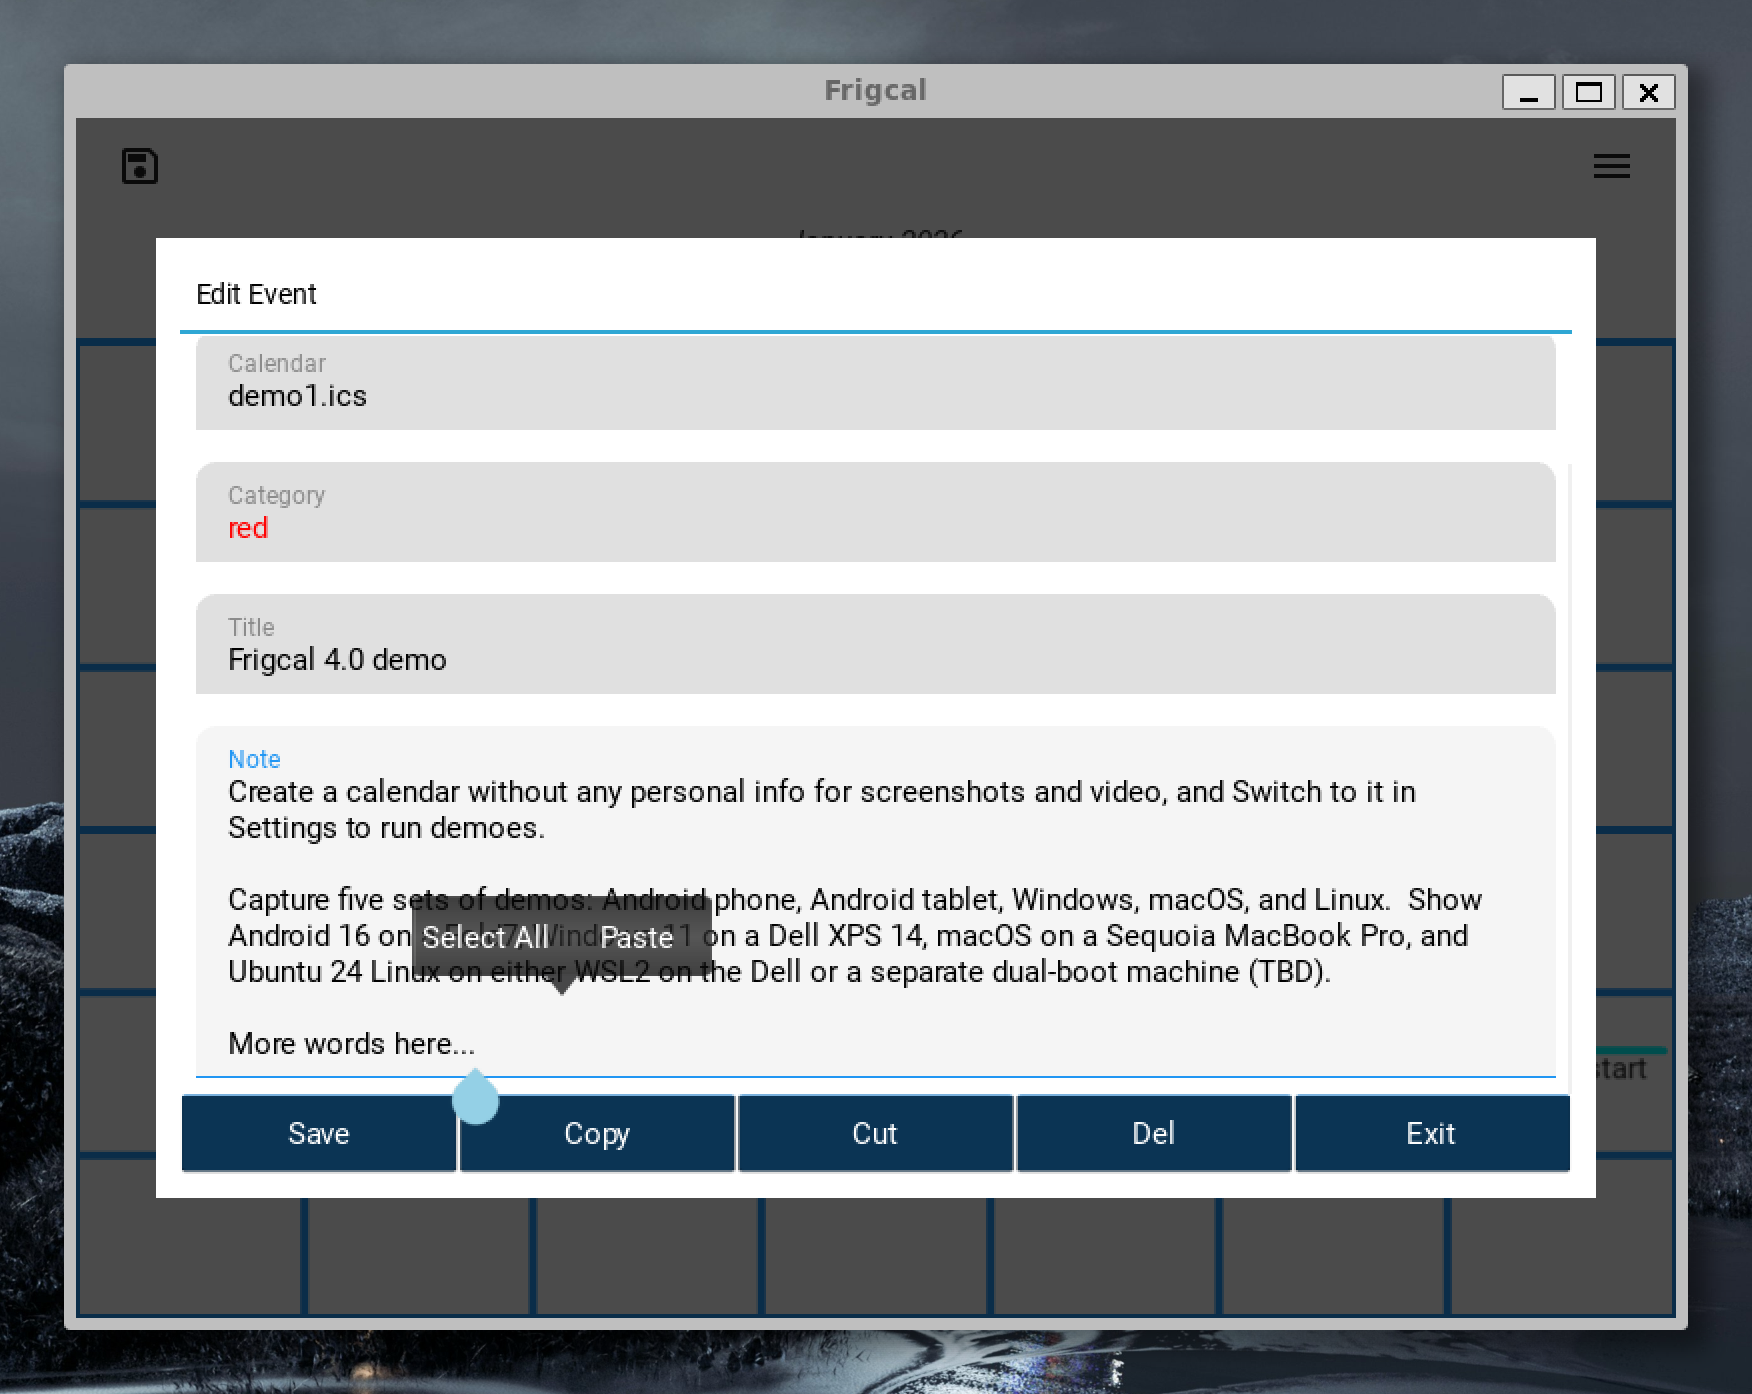This screenshot has width=1752, height=1394.
Task: Open the Calendar field demo1.ics
Action: tap(876, 382)
